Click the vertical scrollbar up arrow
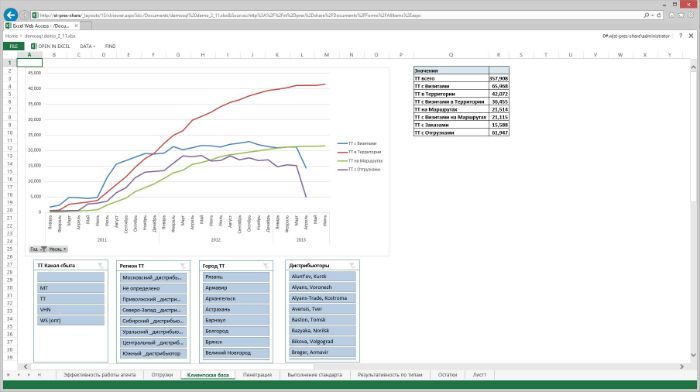Screen dimensions: 700x392 tap(693, 67)
